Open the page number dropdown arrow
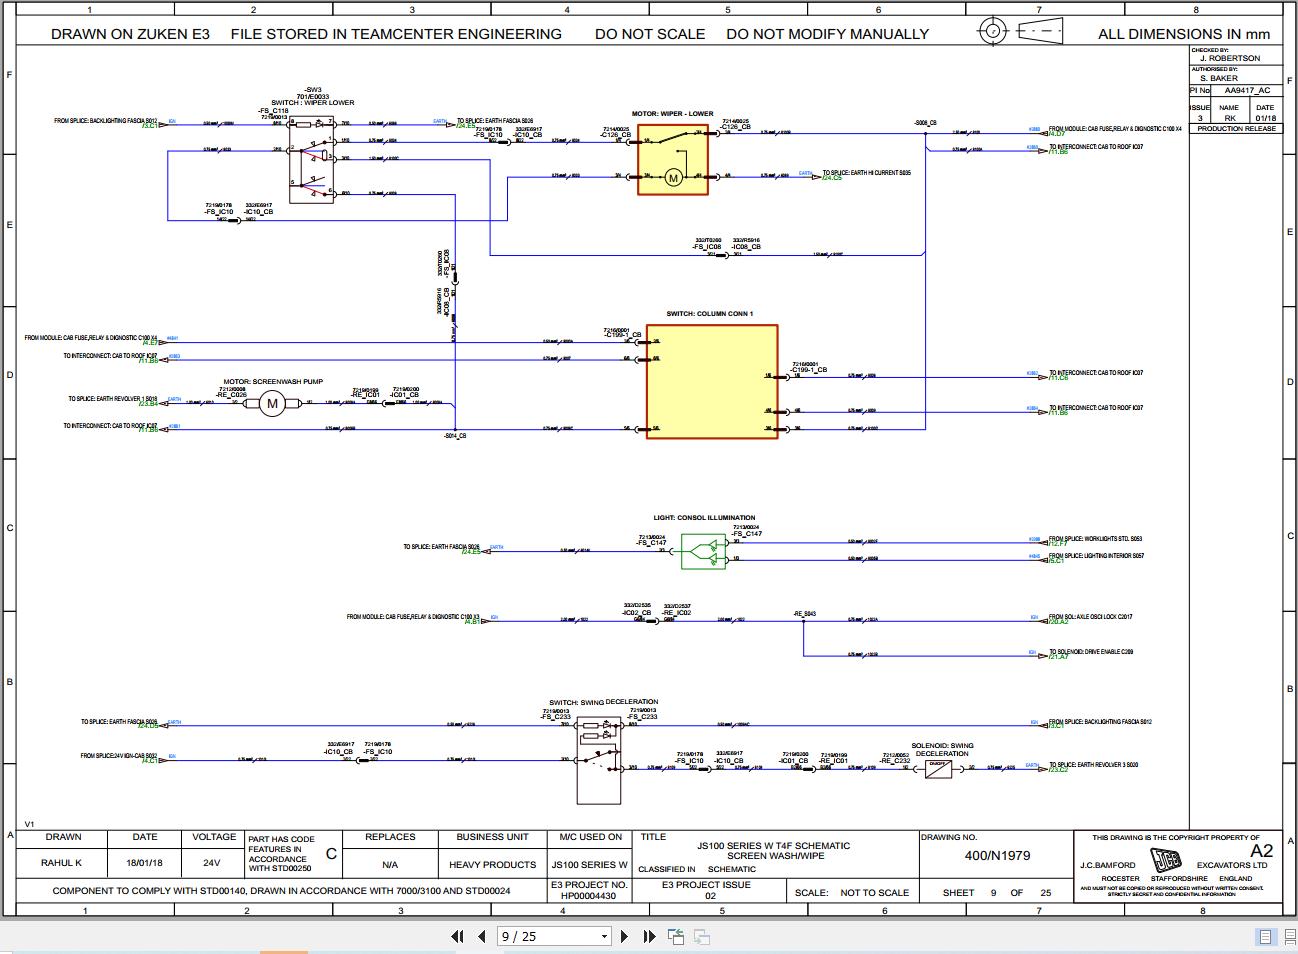Image resolution: width=1298 pixels, height=954 pixels. point(604,937)
